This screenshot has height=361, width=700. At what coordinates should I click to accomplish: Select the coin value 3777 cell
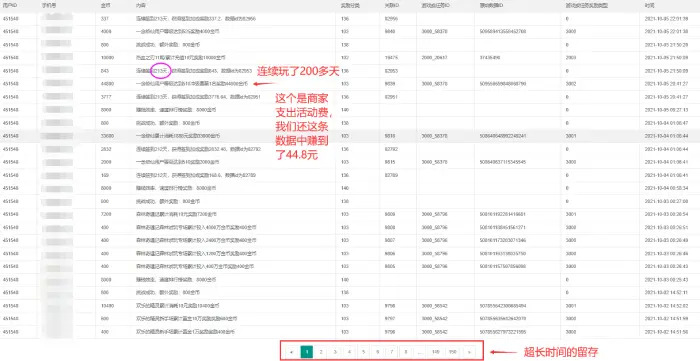(106, 96)
